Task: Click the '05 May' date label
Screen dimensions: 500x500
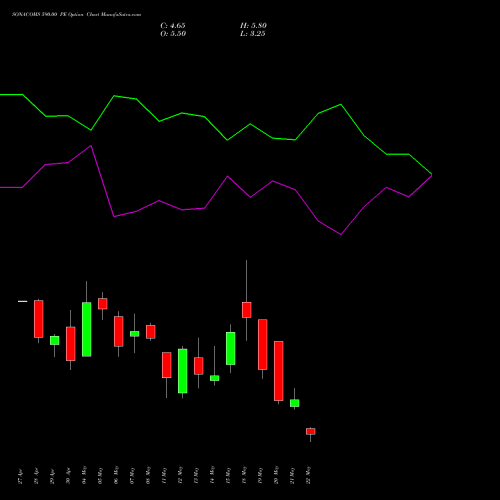Action: pyautogui.click(x=101, y=475)
